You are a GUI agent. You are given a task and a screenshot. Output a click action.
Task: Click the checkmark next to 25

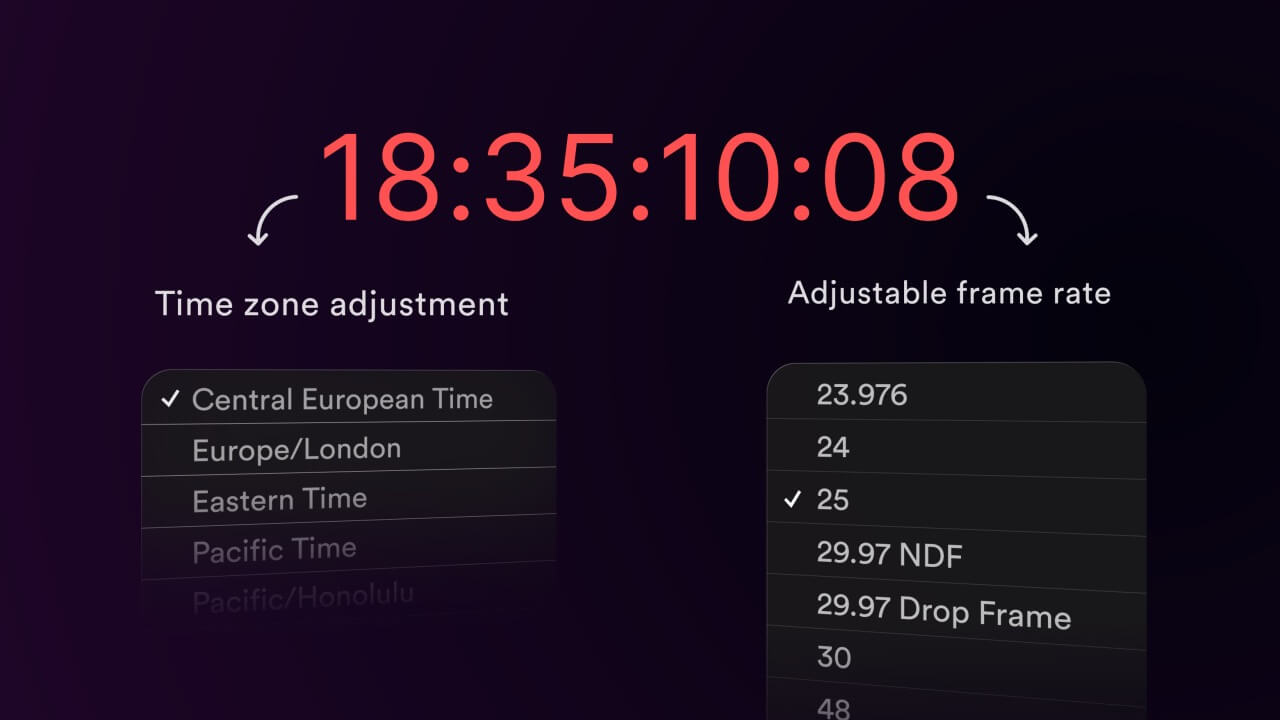point(792,498)
